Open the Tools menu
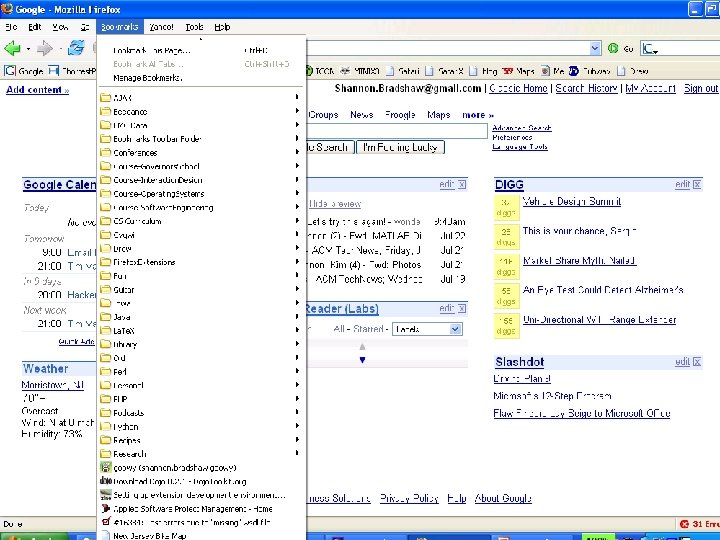 [194, 27]
